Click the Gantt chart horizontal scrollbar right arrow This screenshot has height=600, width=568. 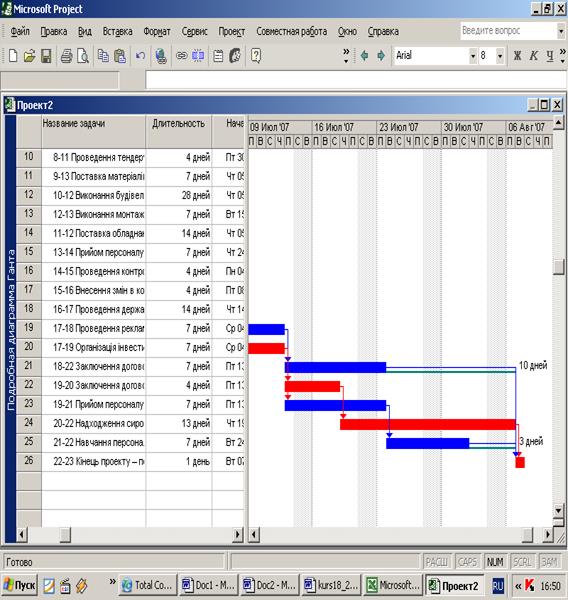548,534
